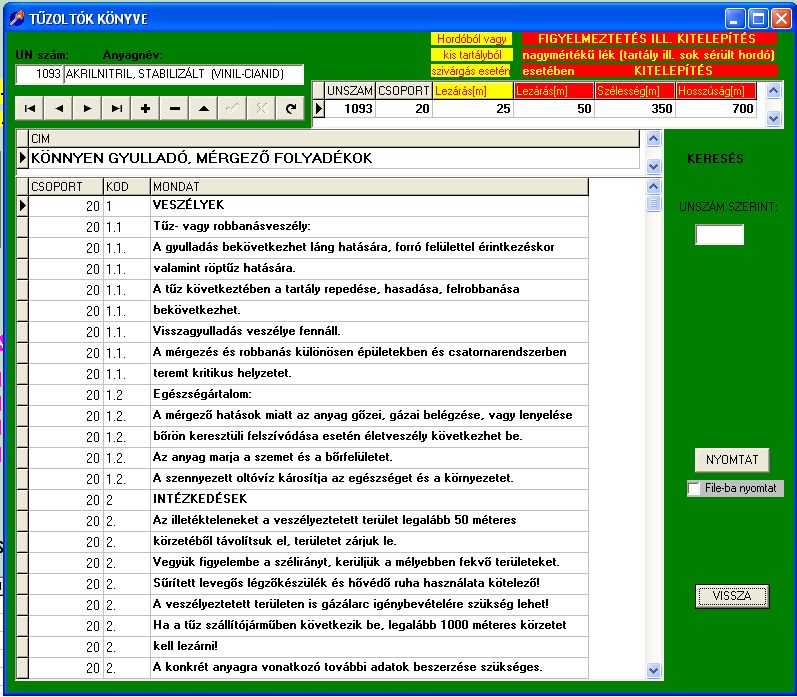Toggle File-ba nyomtat checkbox

(694, 489)
